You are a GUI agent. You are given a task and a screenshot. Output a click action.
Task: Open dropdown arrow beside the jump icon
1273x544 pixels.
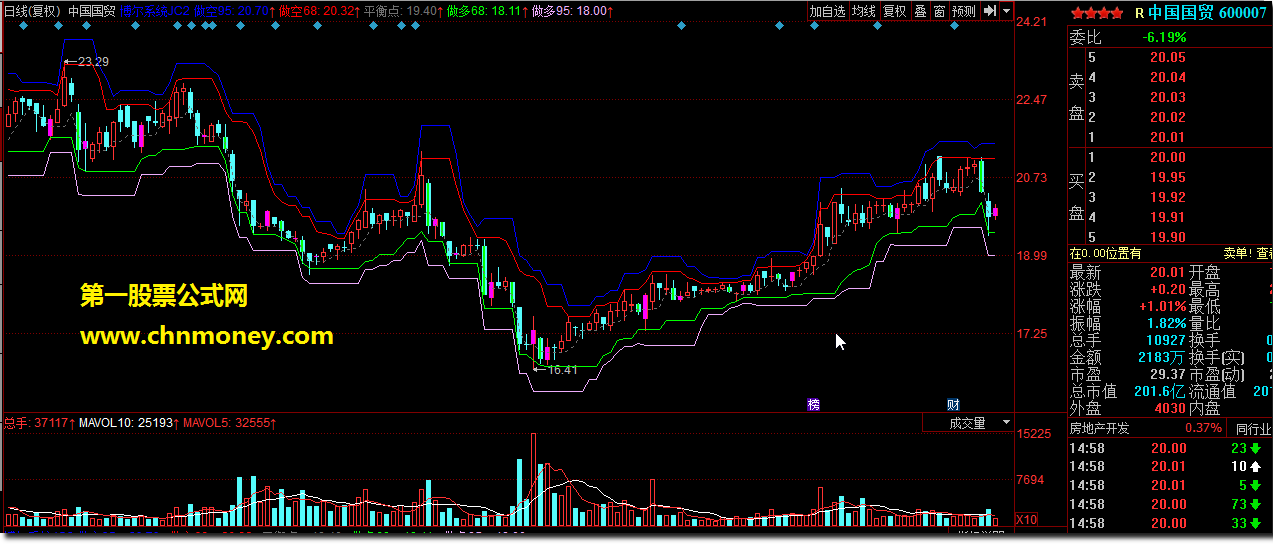coord(1006,11)
